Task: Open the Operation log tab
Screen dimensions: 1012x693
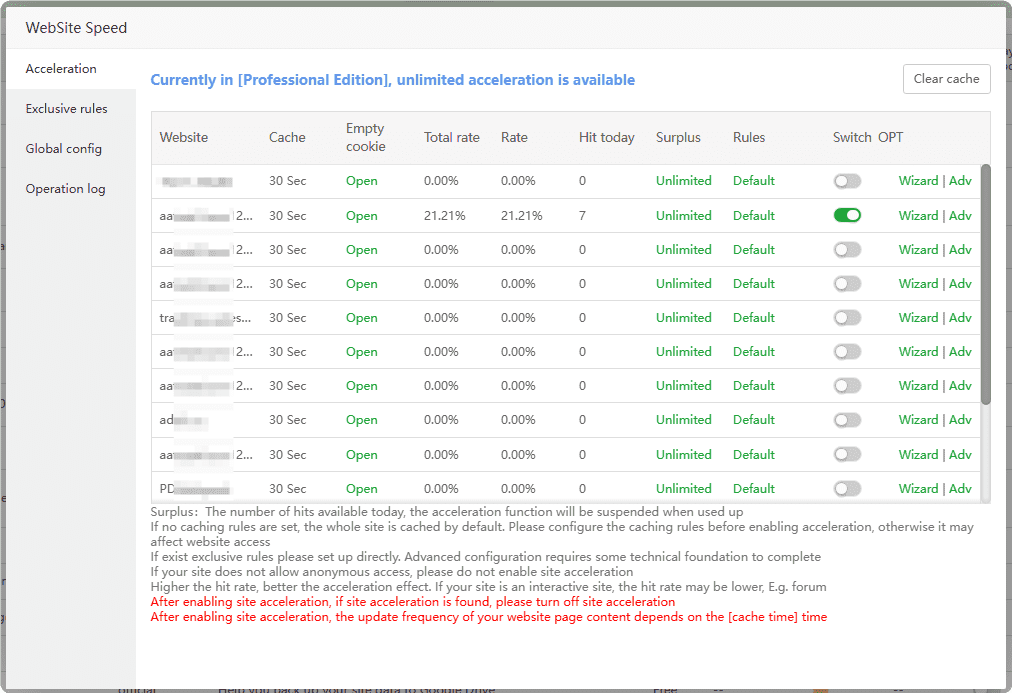Action: pyautogui.click(x=65, y=189)
